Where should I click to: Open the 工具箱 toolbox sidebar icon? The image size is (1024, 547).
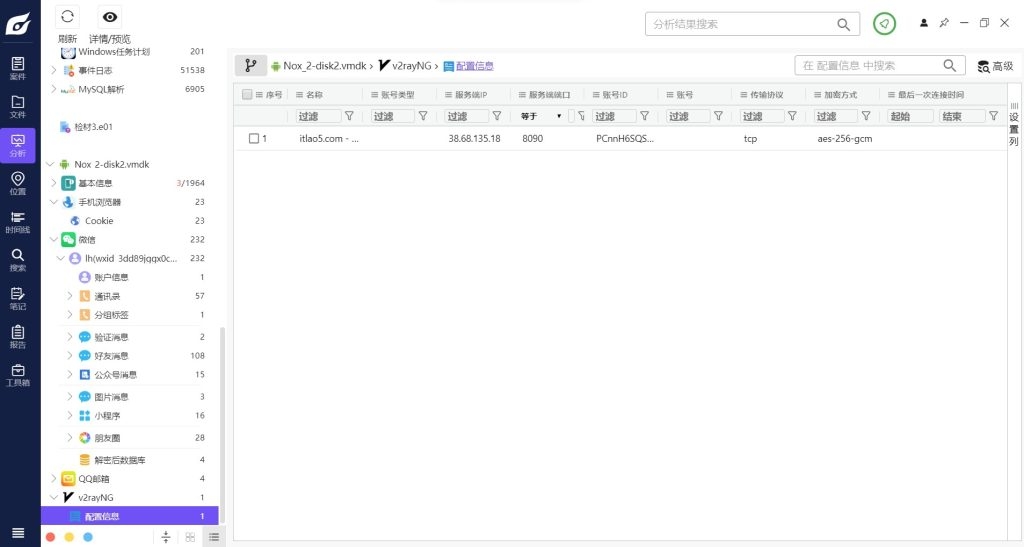(x=17, y=374)
